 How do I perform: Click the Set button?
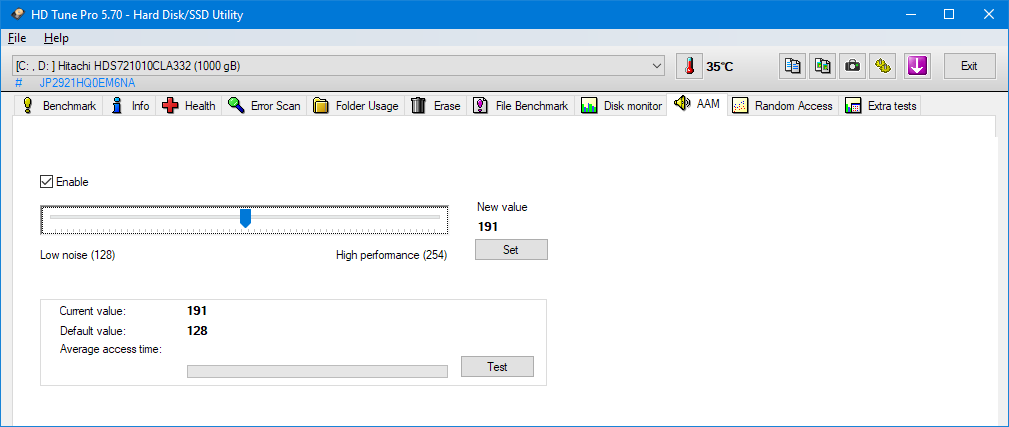click(x=511, y=250)
